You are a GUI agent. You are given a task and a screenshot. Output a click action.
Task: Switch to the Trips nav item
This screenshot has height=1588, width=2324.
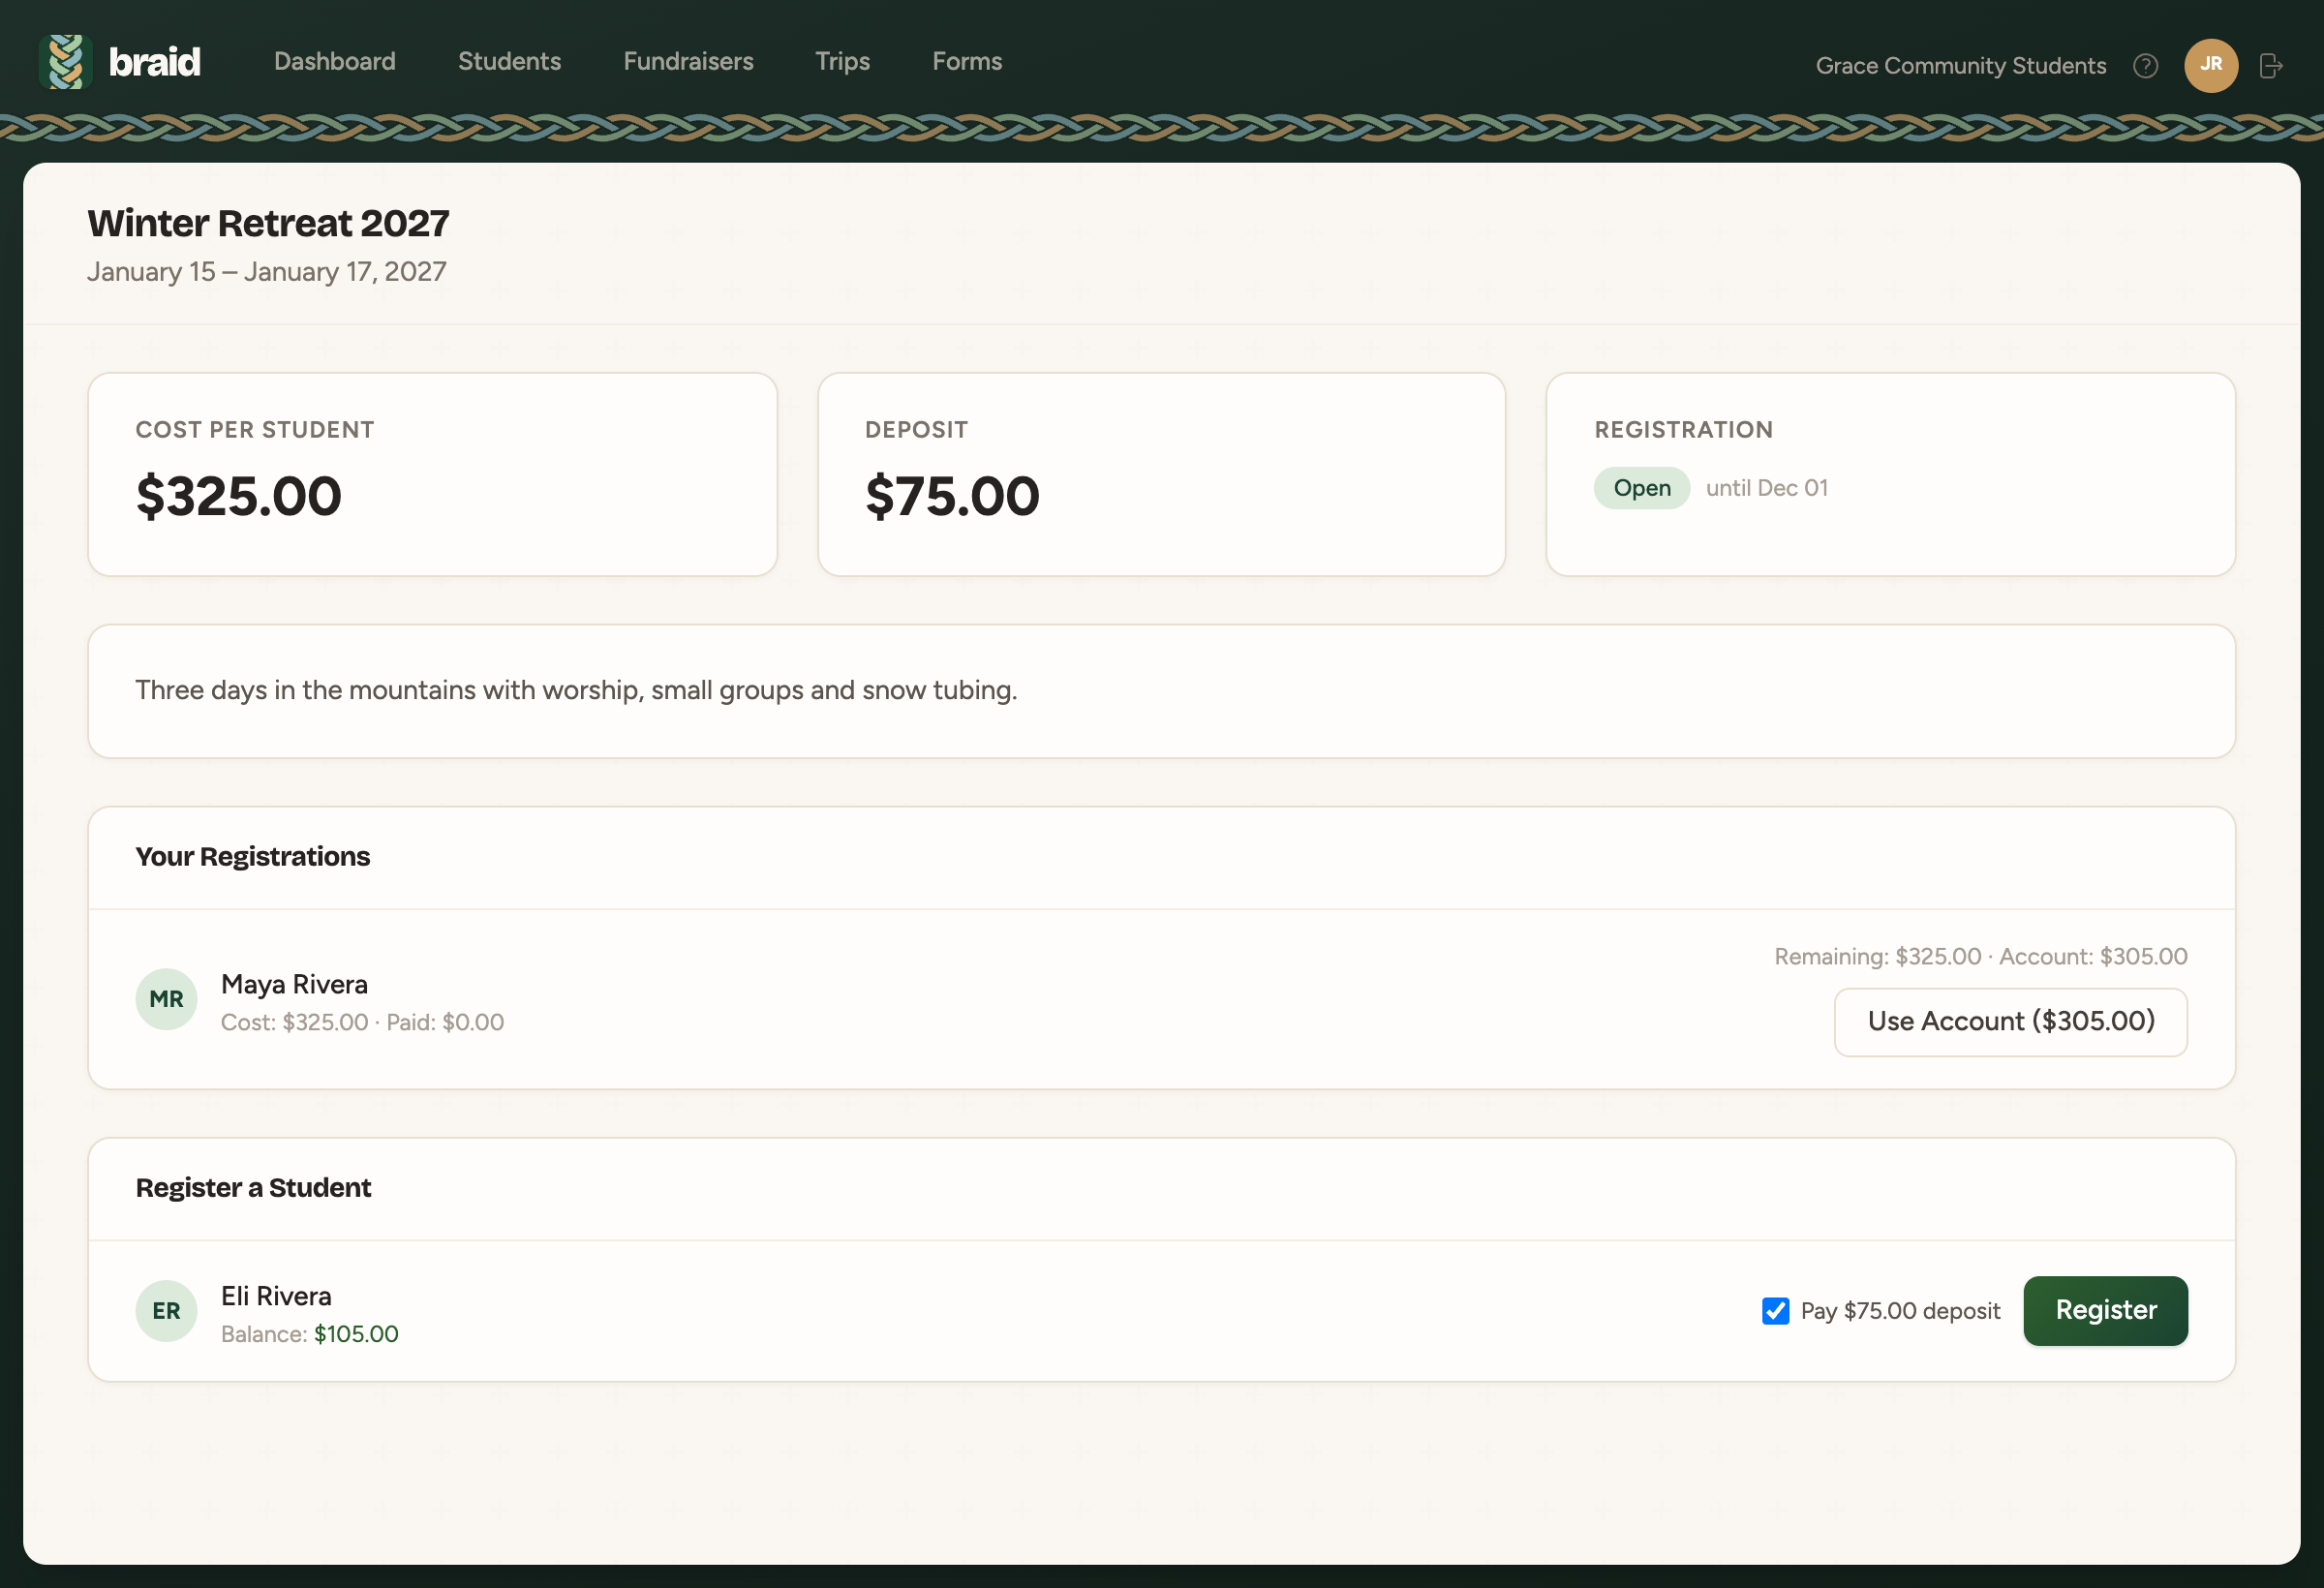pyautogui.click(x=842, y=62)
